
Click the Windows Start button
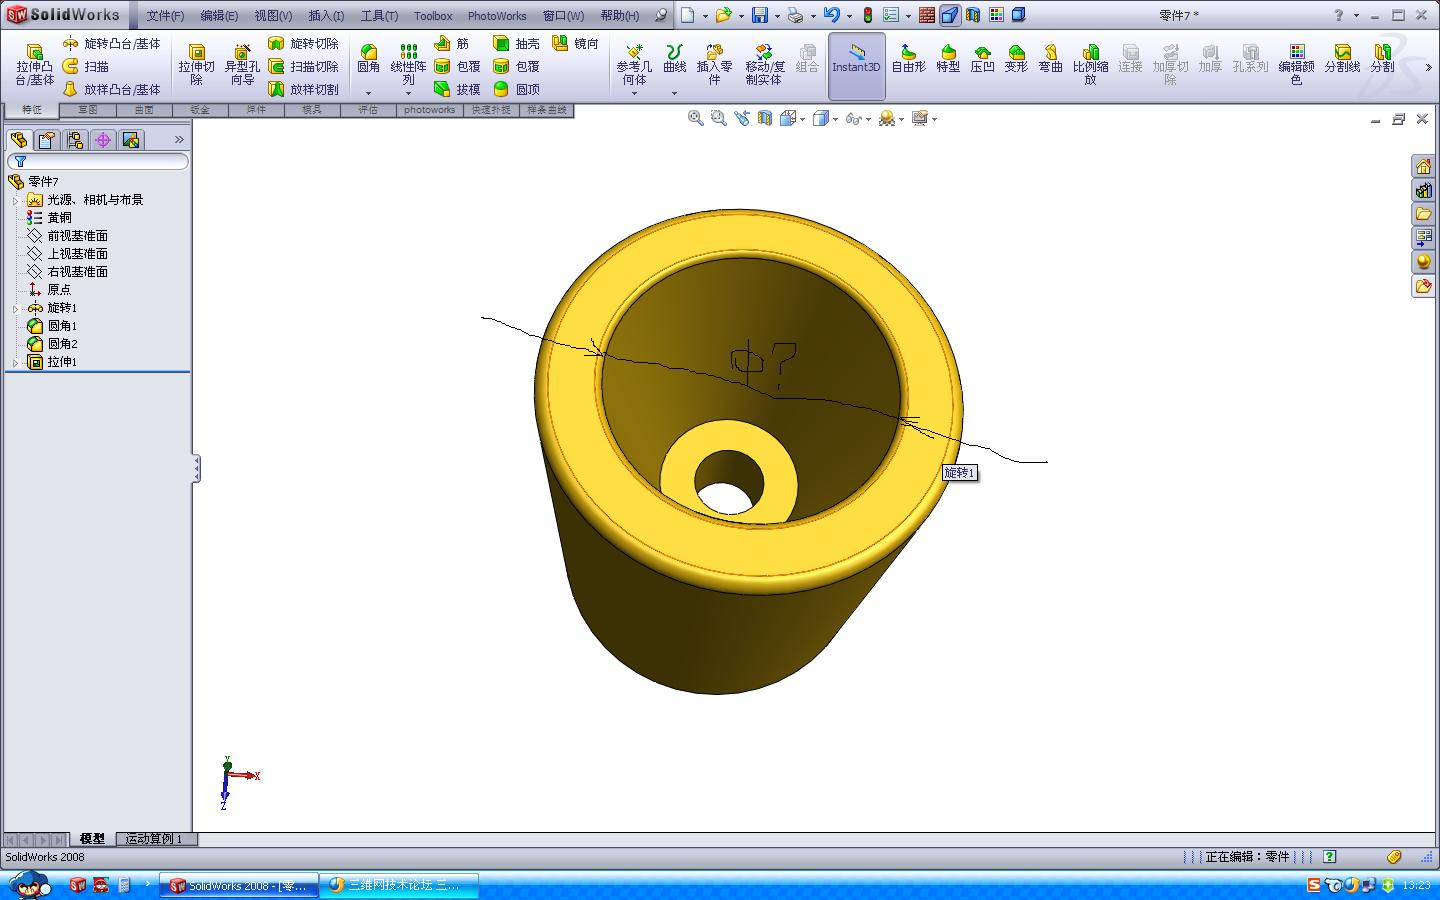coord(30,885)
